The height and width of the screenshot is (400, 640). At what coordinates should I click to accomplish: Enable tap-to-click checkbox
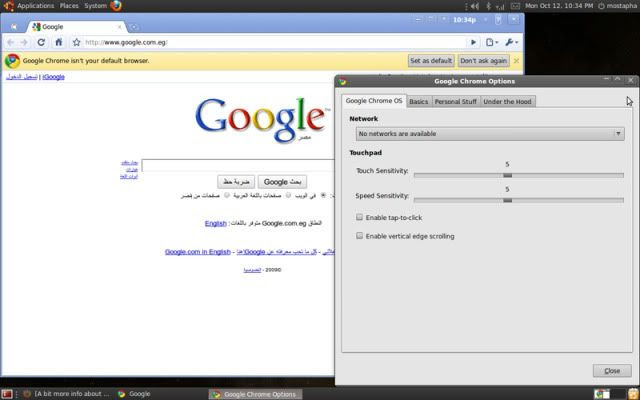tap(359, 217)
